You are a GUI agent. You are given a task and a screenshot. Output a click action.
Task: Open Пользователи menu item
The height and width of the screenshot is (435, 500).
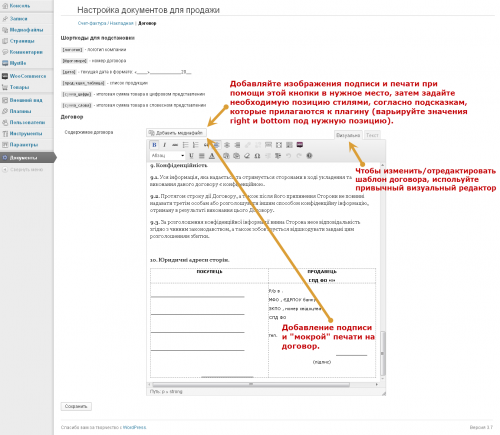pyautogui.click(x=27, y=122)
